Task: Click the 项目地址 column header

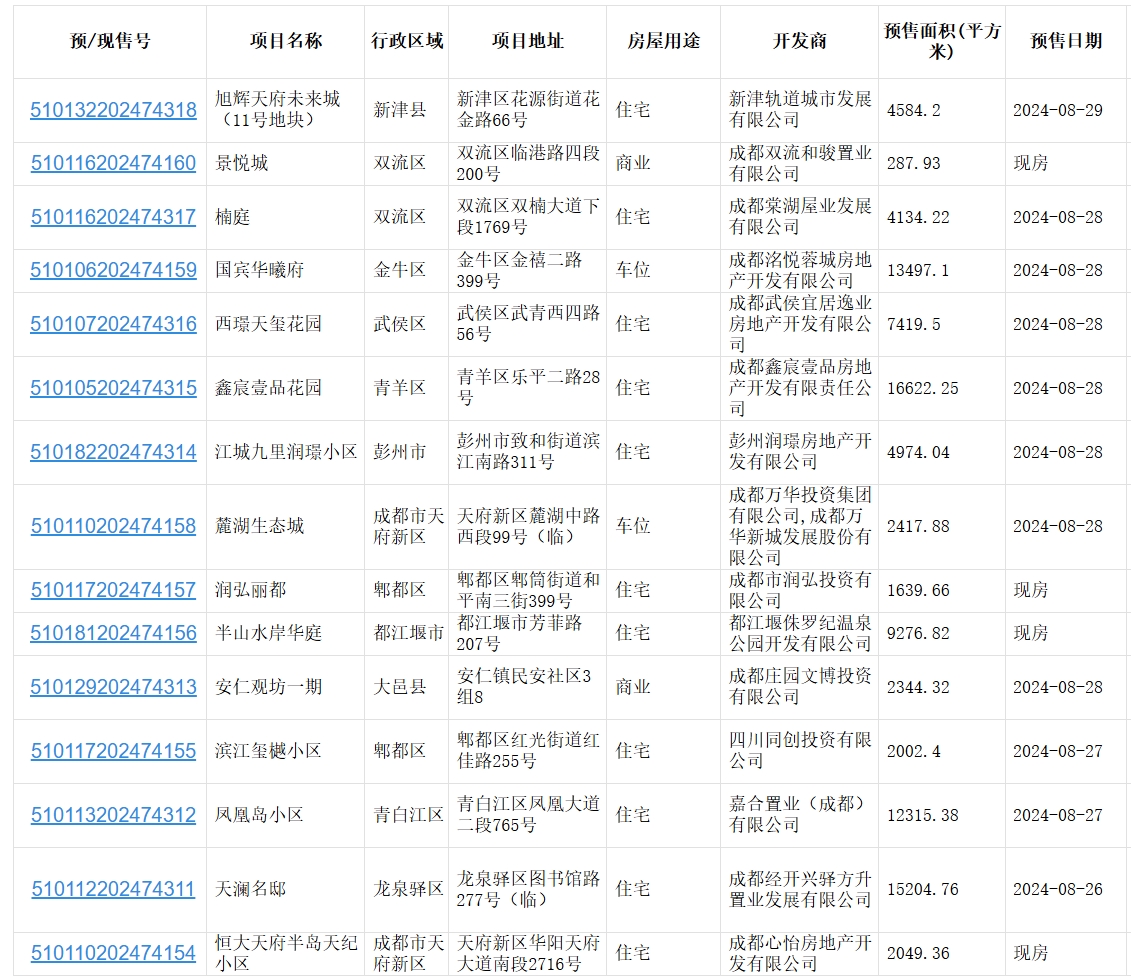Action: 528,41
